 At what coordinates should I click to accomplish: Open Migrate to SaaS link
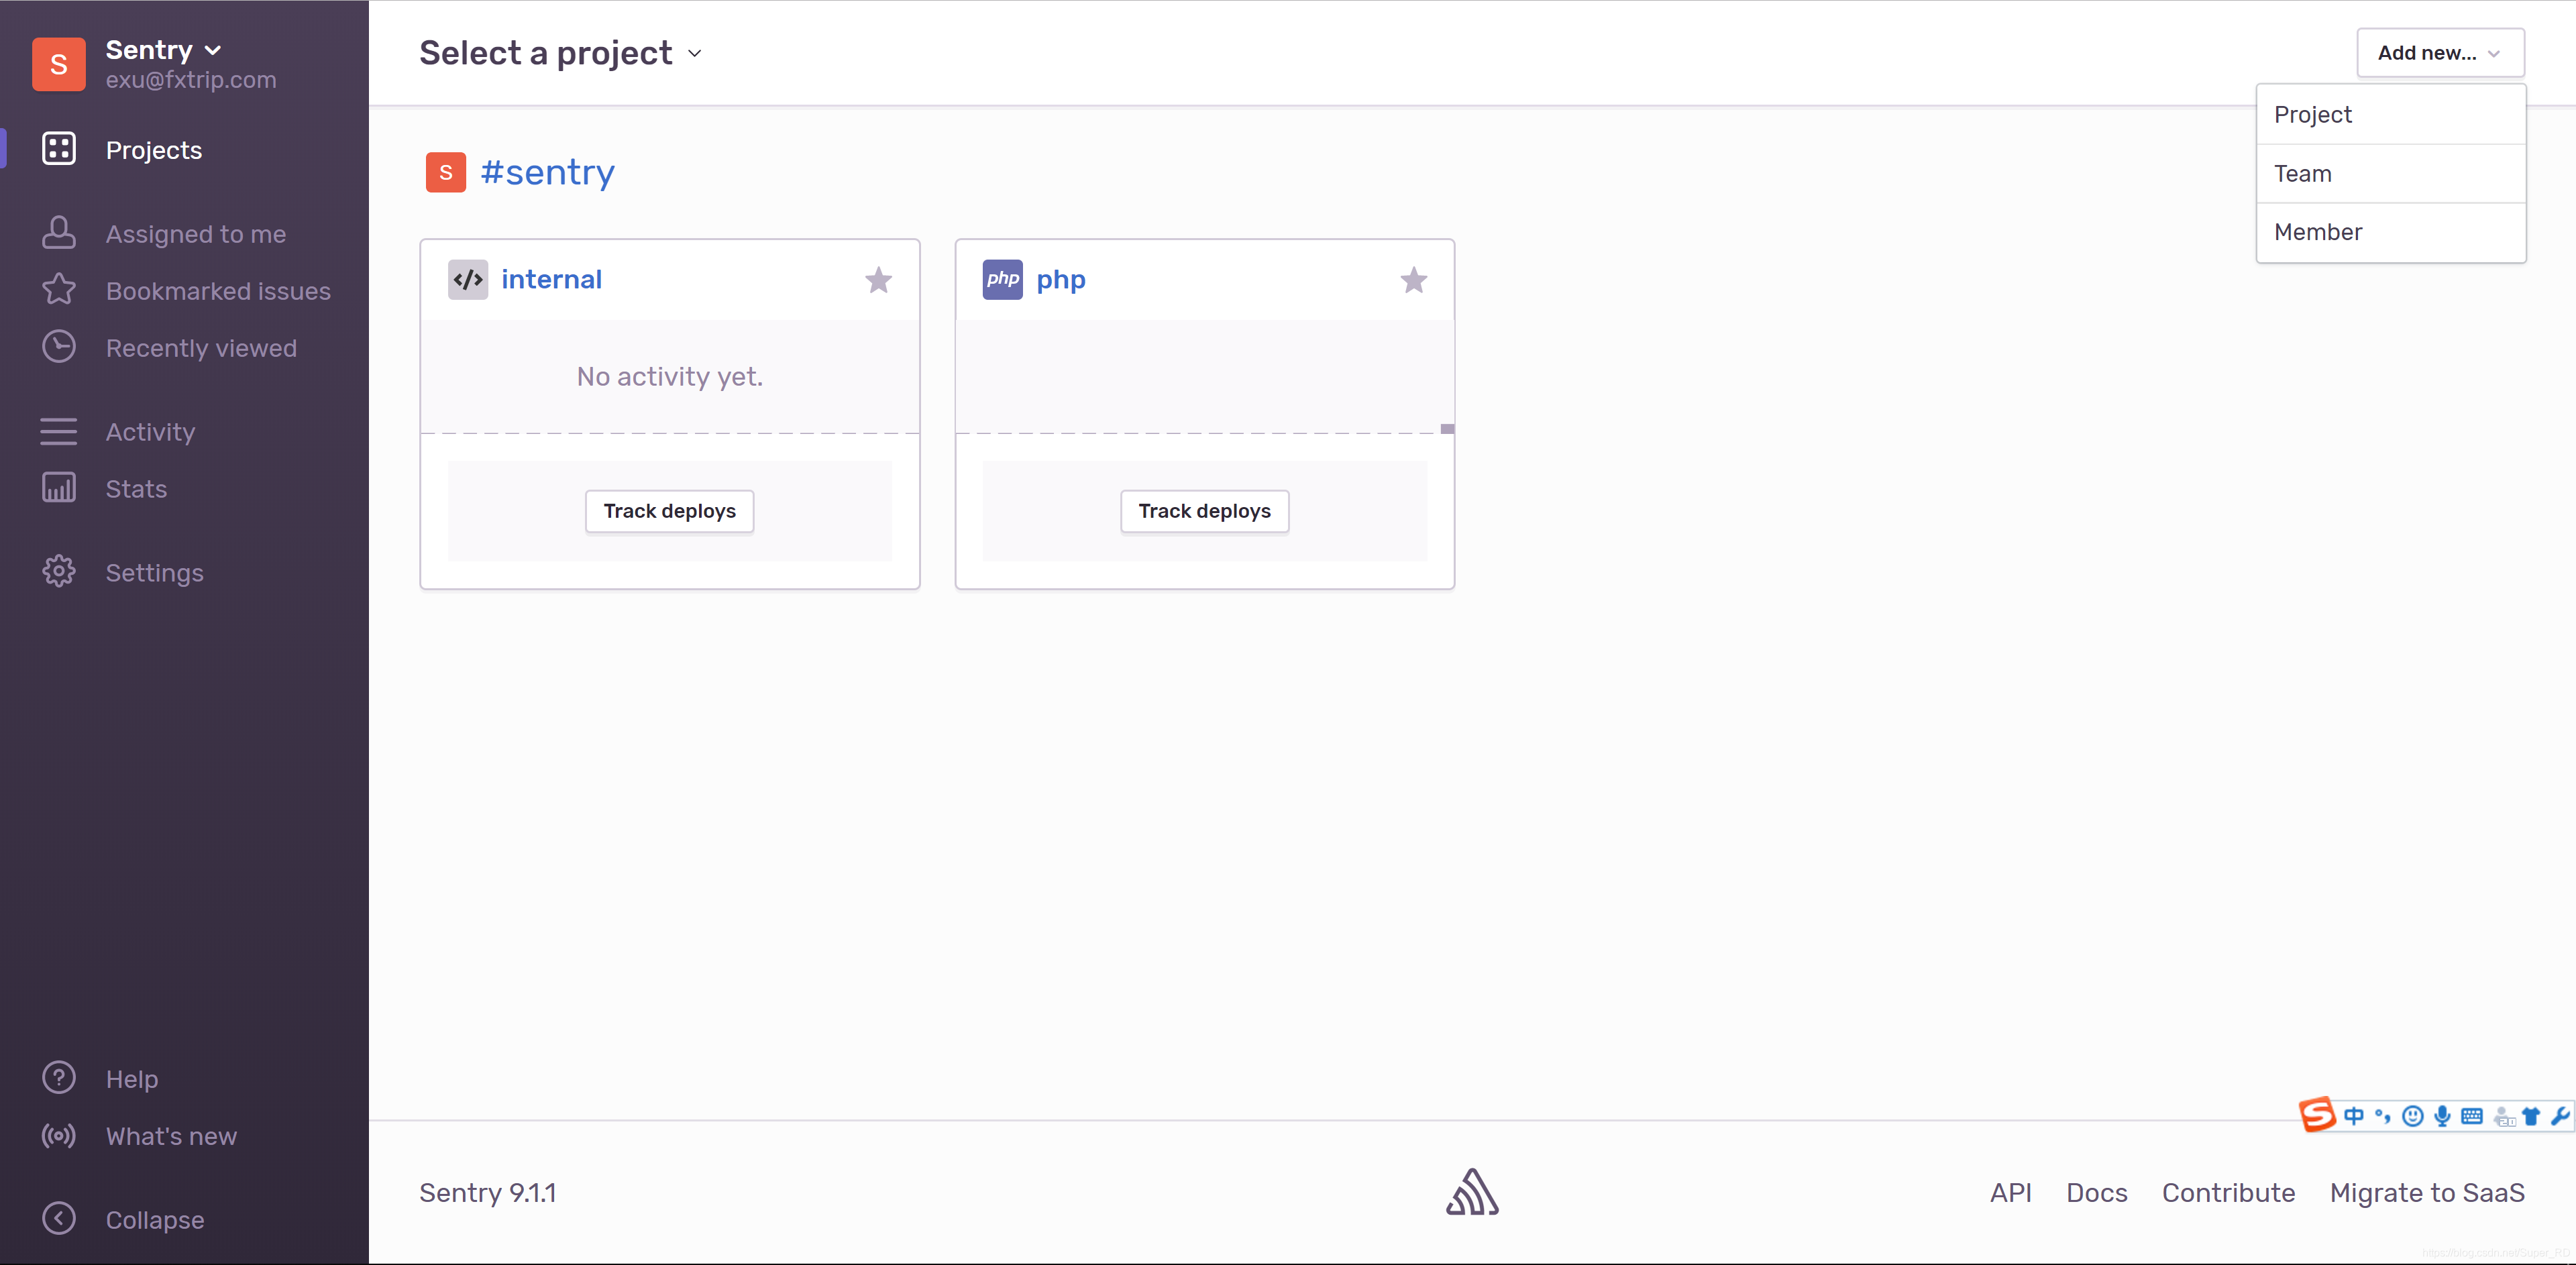pos(2427,1193)
